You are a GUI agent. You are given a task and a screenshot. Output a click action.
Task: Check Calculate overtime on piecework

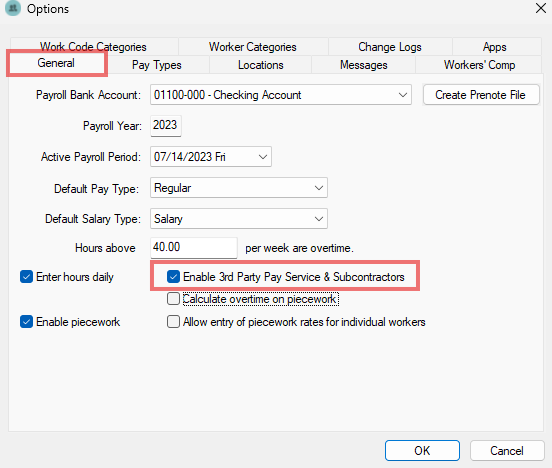tap(173, 299)
